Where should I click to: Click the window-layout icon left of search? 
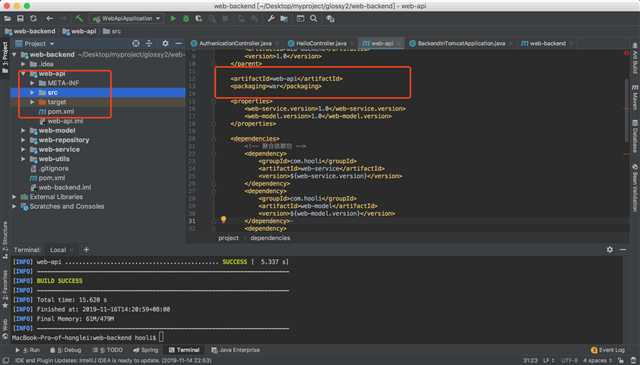tap(300, 19)
